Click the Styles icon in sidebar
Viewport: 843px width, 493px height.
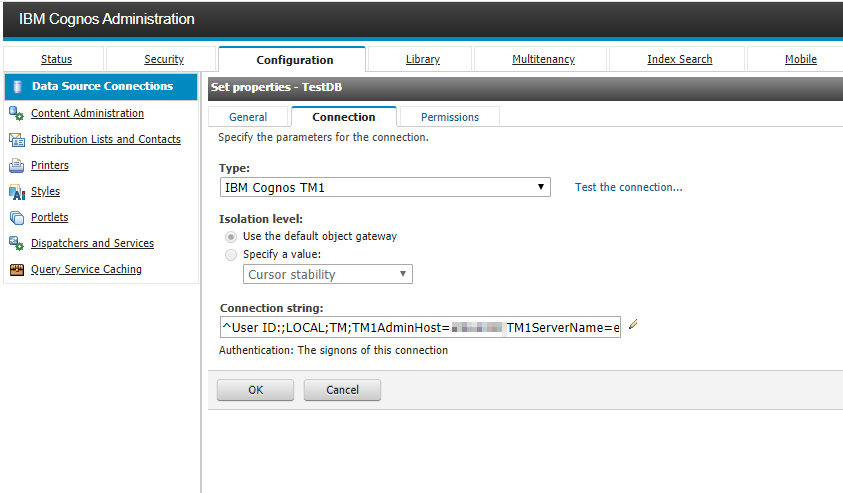pos(17,192)
